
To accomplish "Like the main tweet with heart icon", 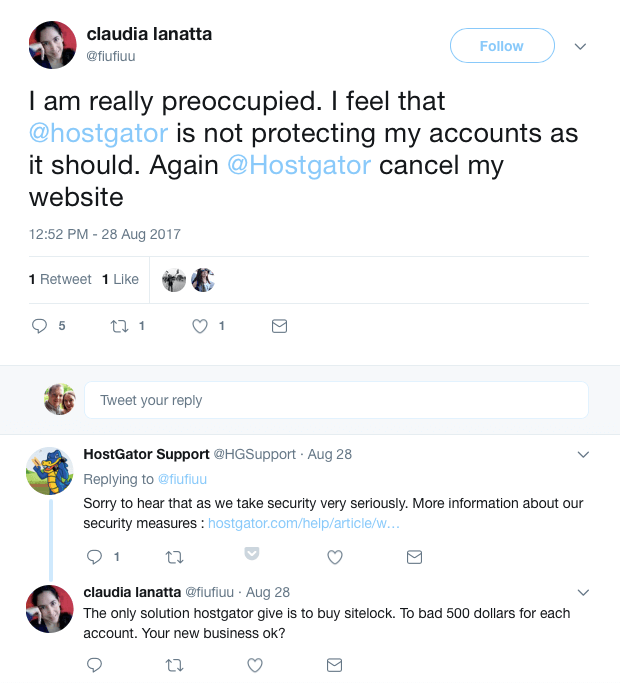I will (200, 326).
